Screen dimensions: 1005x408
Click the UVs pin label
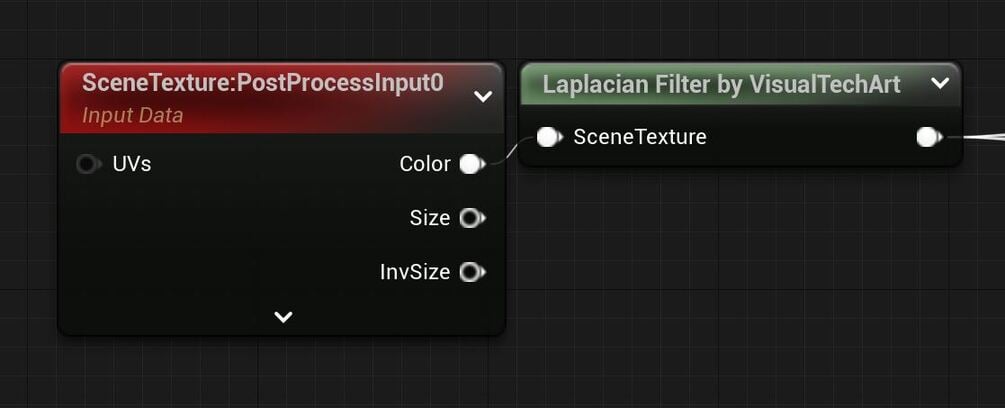click(132, 164)
